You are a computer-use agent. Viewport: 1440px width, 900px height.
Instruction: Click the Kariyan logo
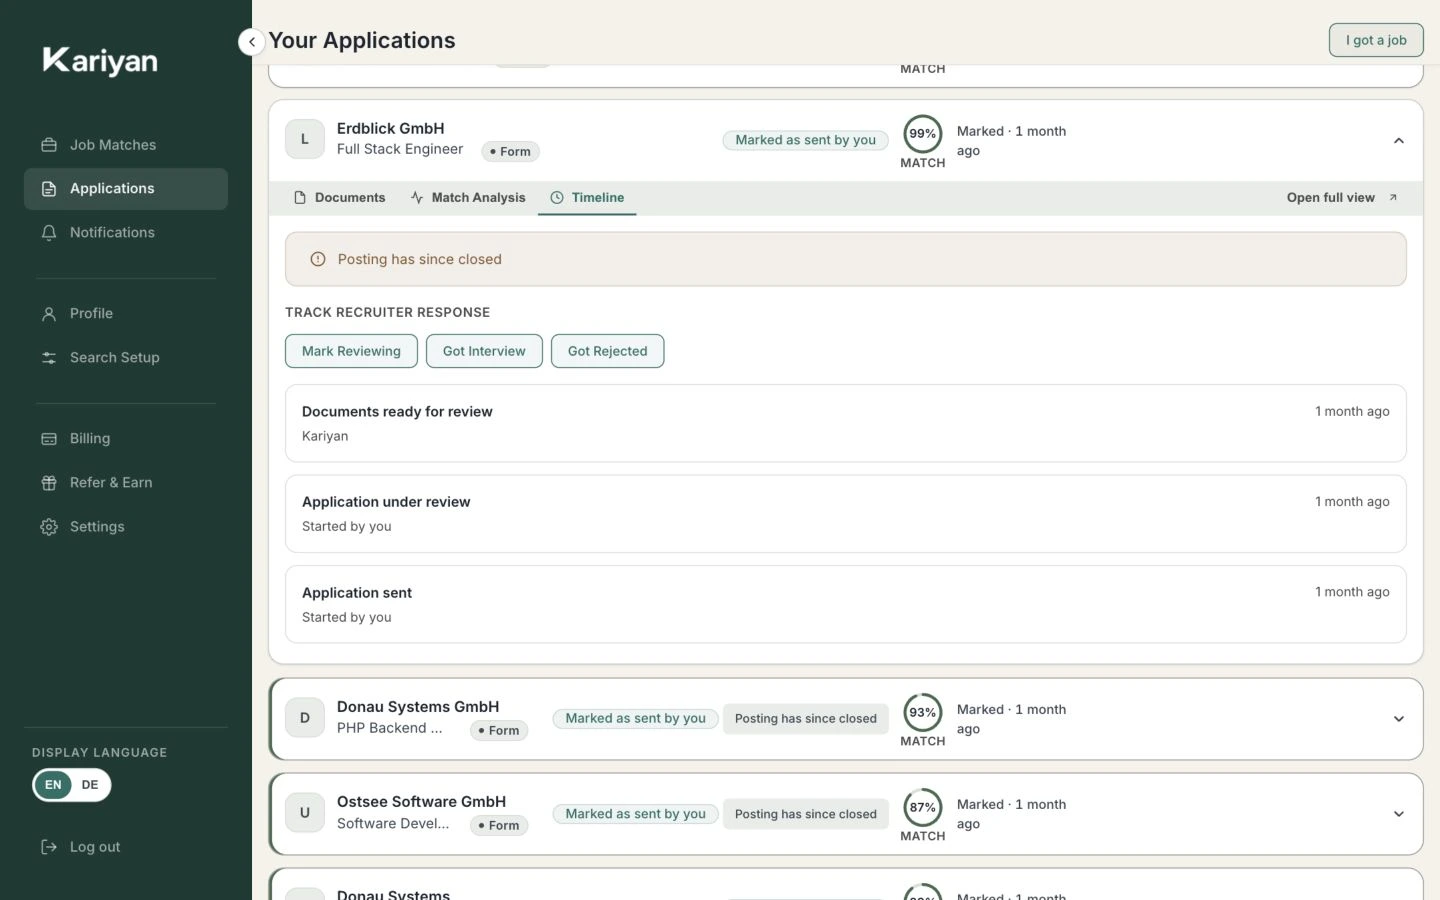[100, 61]
